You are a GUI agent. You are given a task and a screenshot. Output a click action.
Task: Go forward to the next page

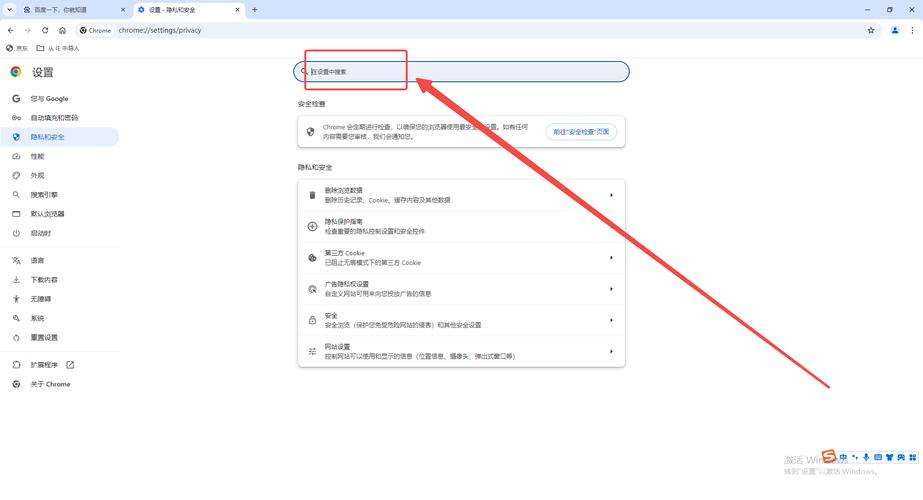point(28,30)
